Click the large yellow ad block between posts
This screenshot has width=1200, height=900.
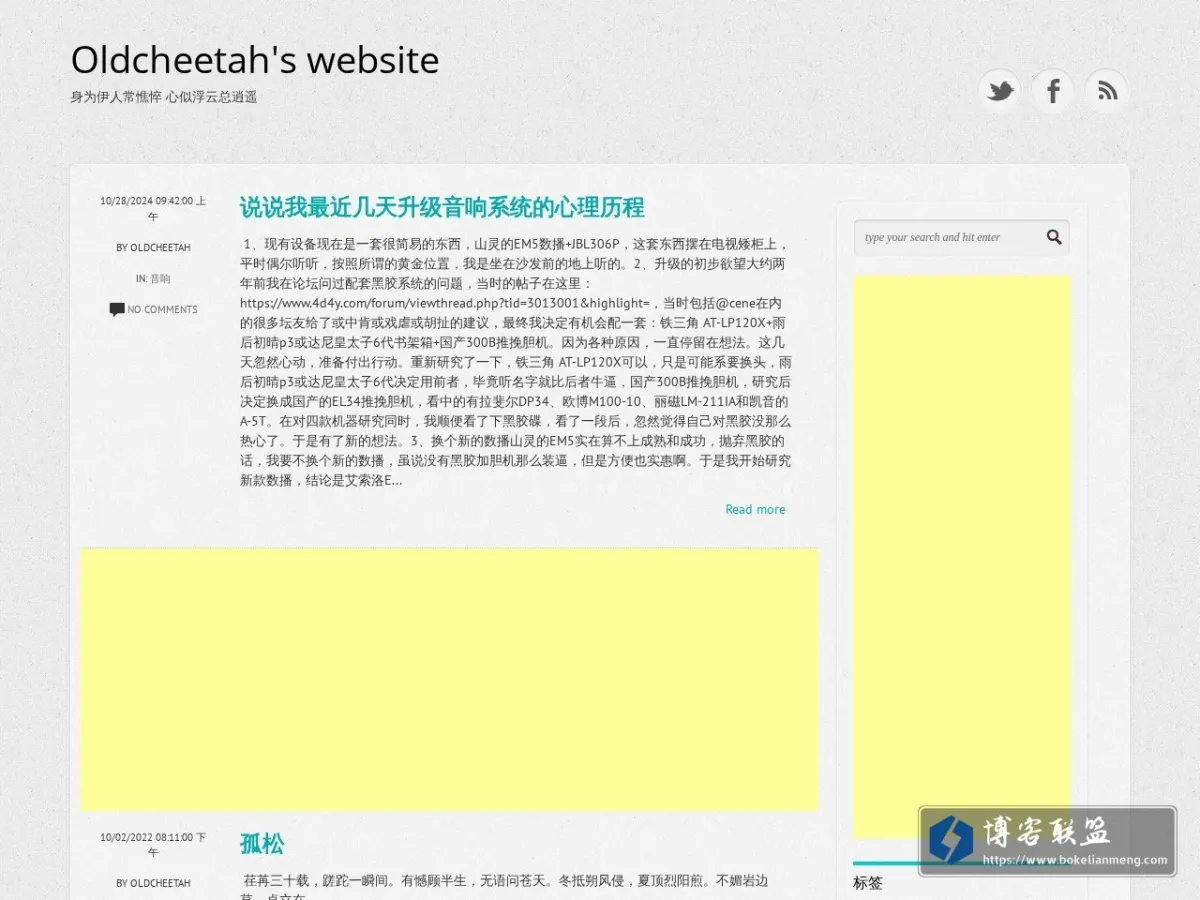(449, 679)
